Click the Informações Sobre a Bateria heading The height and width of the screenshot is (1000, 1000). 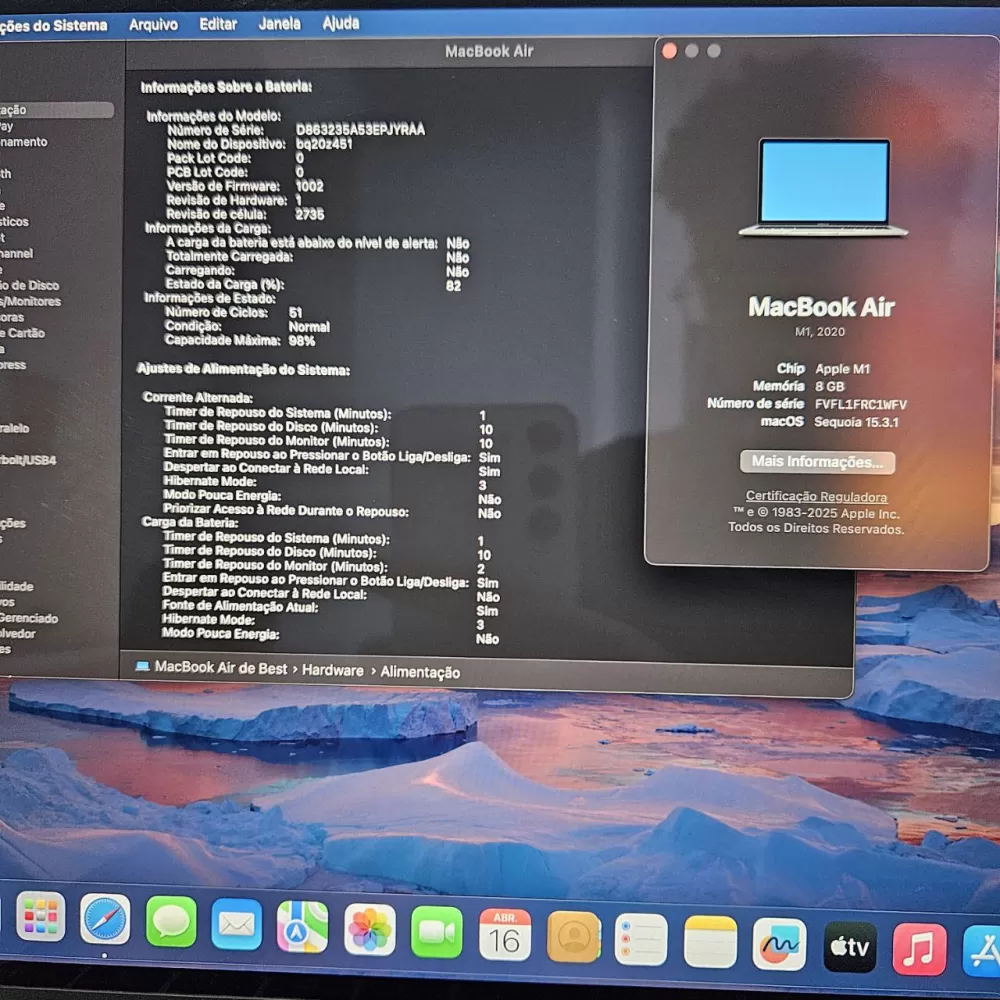[x=226, y=87]
